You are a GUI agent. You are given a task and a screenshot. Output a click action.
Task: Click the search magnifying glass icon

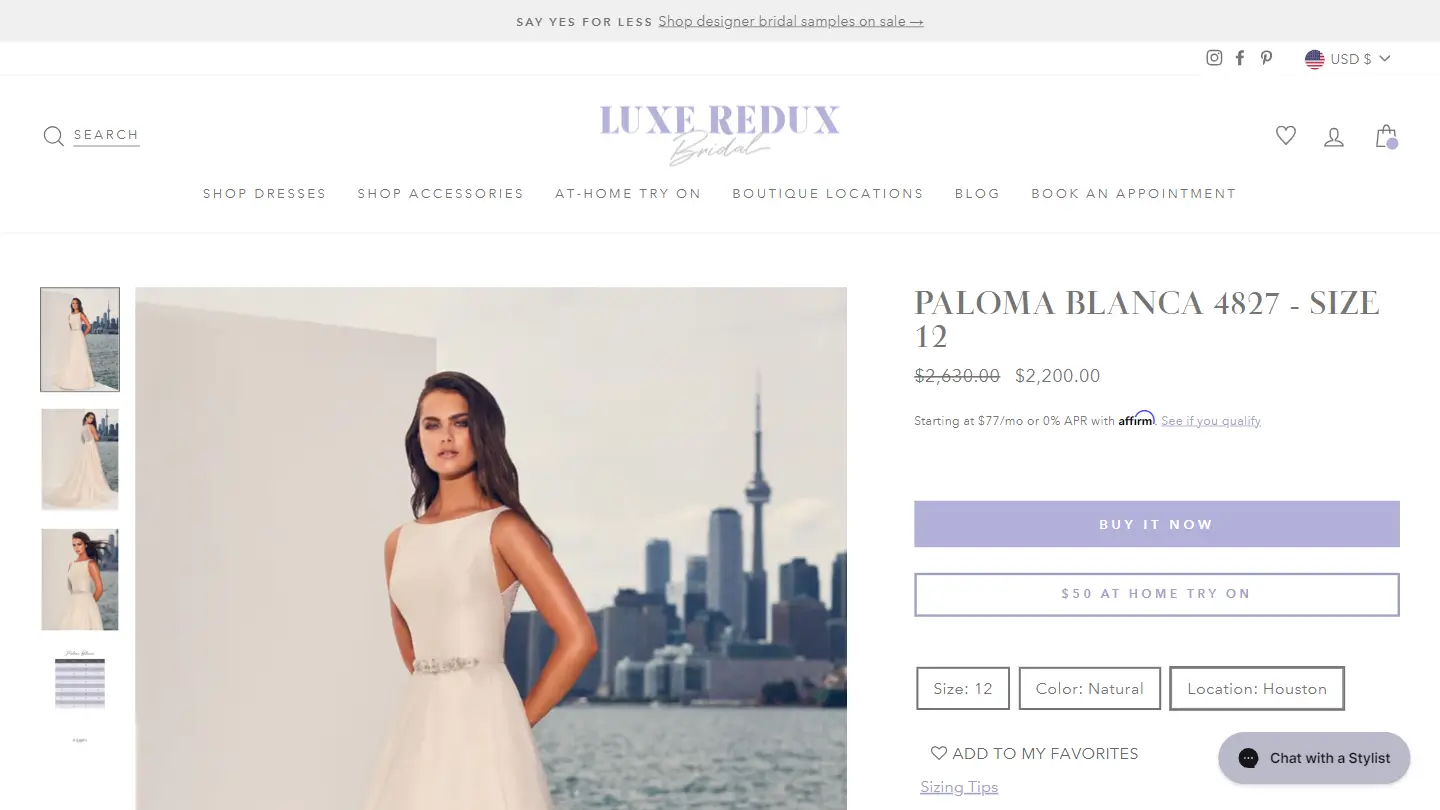54,136
